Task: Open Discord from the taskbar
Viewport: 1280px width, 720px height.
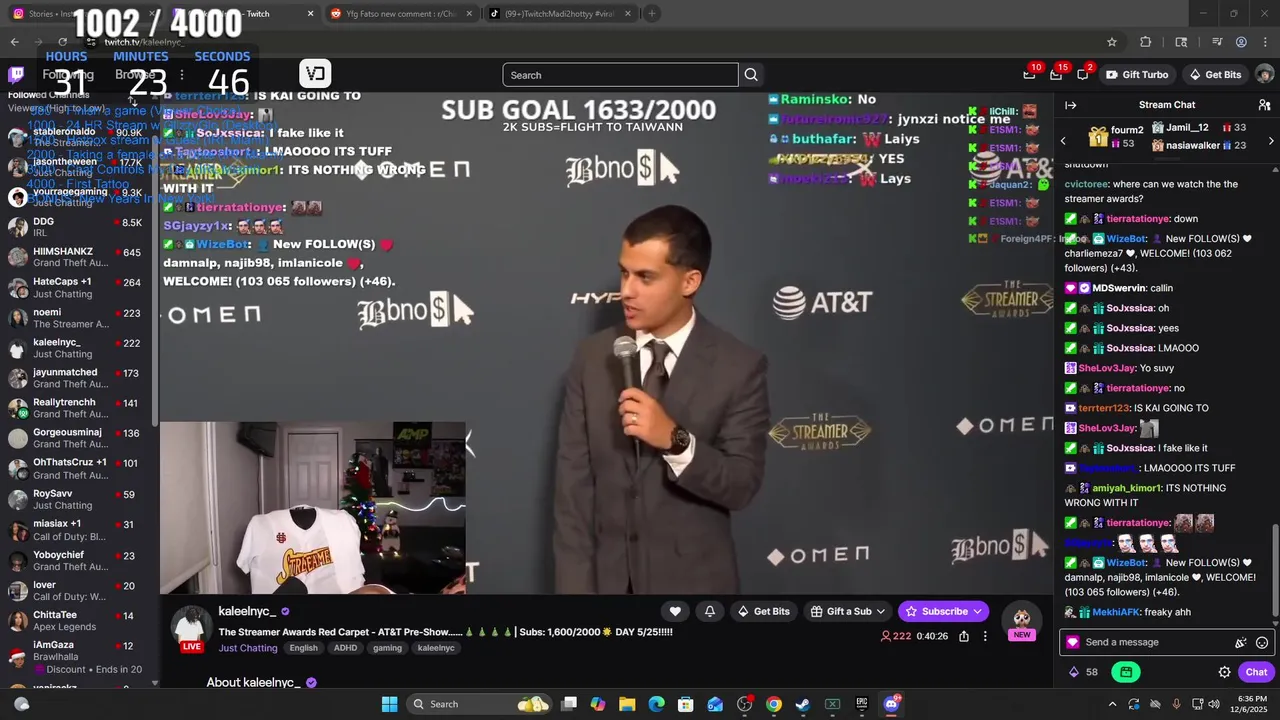Action: [x=891, y=704]
